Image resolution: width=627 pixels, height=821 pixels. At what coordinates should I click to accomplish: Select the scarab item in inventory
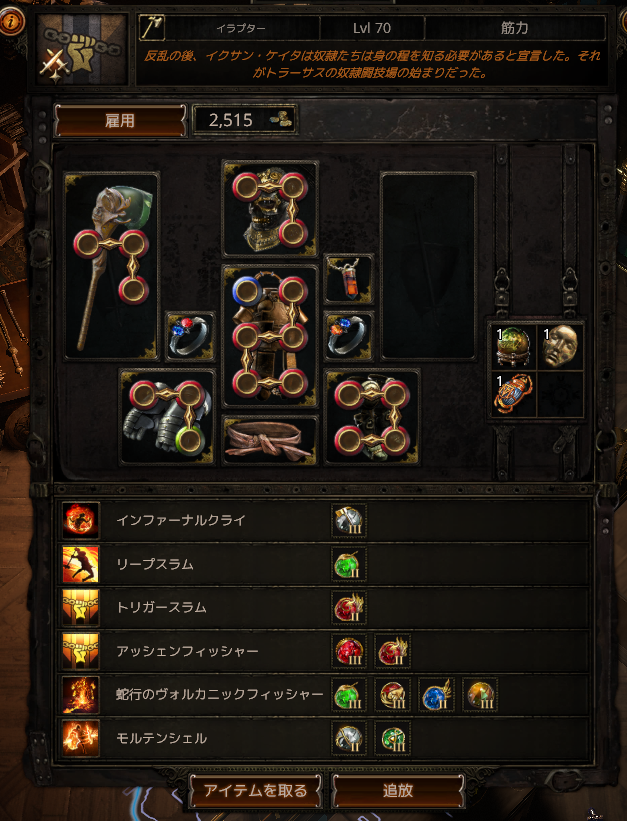[513, 394]
